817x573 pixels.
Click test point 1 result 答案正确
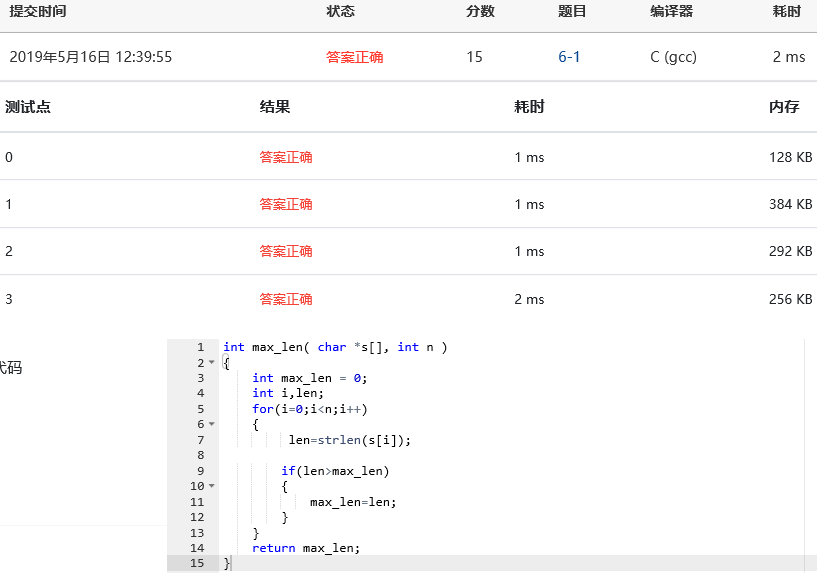[x=286, y=204]
